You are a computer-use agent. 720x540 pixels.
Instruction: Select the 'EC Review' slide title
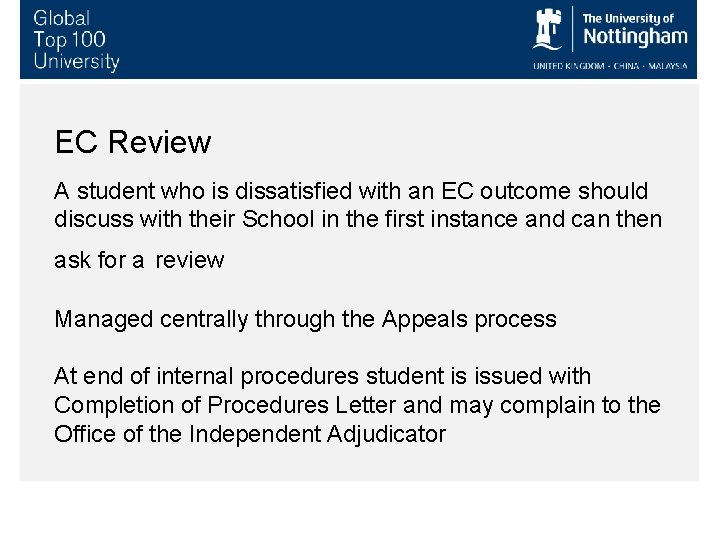[x=133, y=142]
